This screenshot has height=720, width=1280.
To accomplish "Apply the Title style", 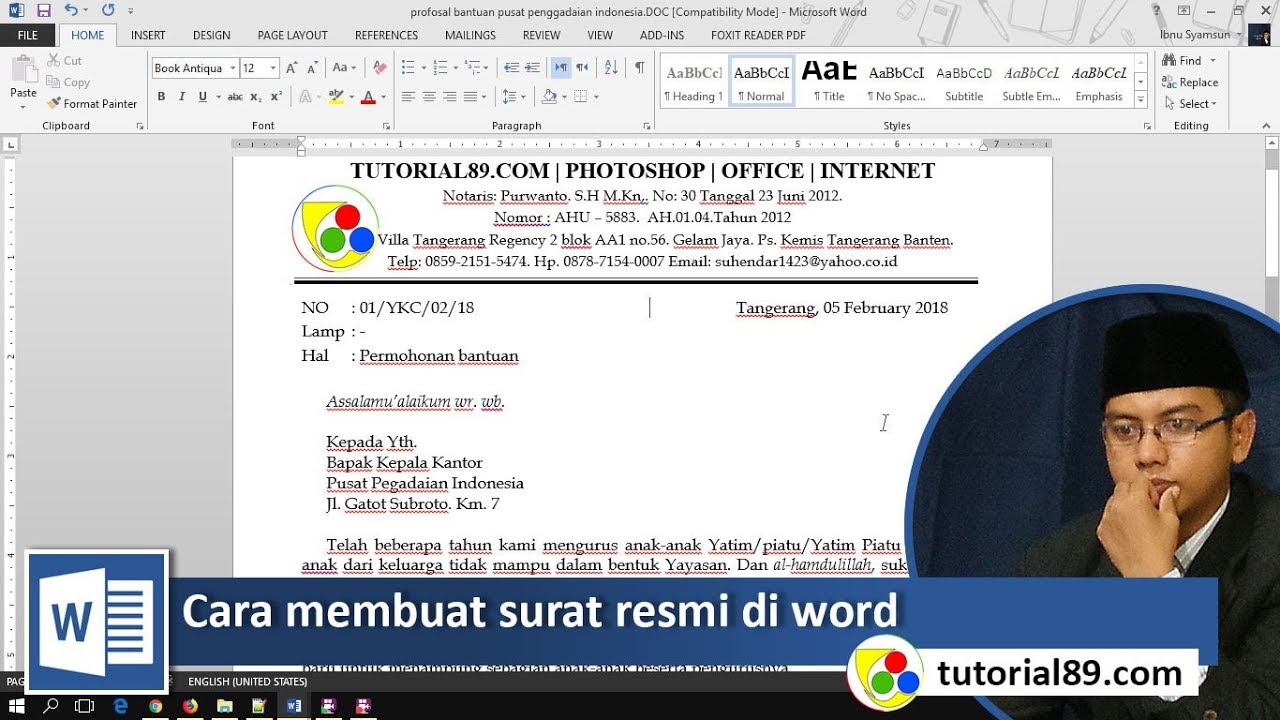I will point(829,82).
